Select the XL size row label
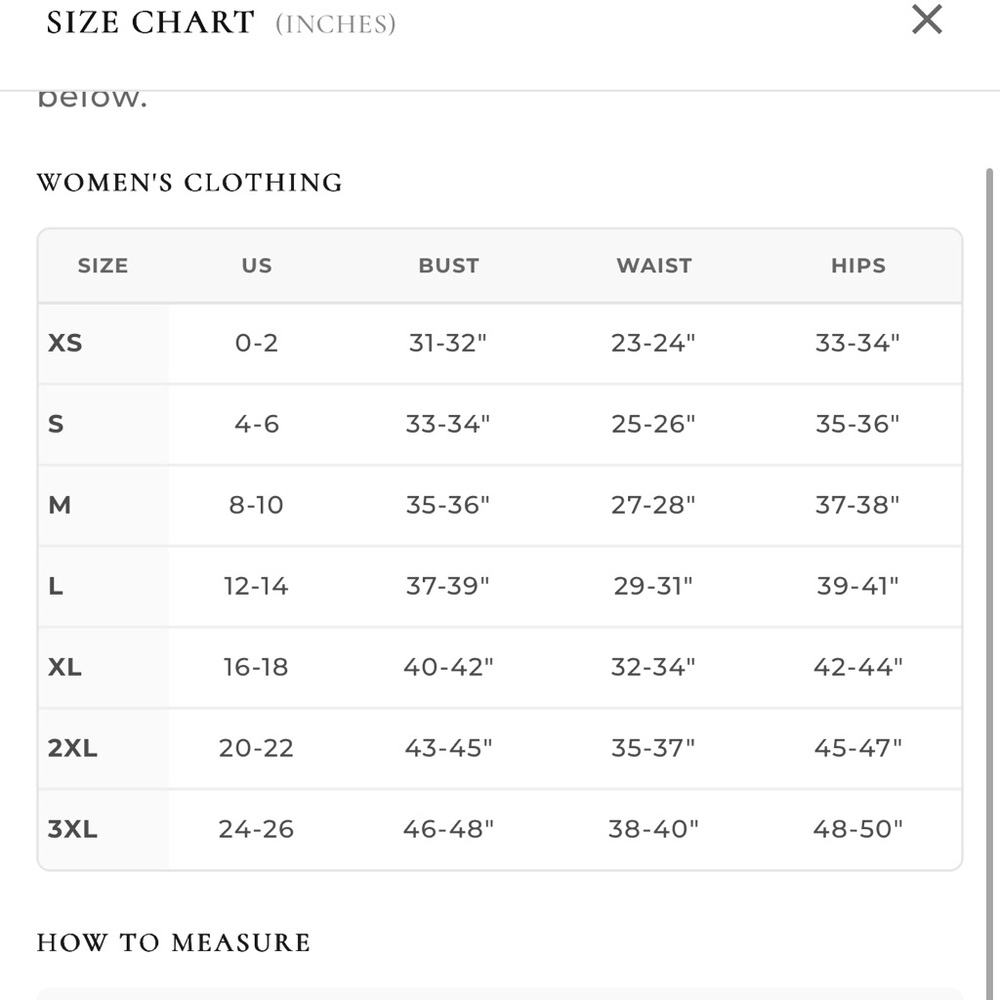 64,667
